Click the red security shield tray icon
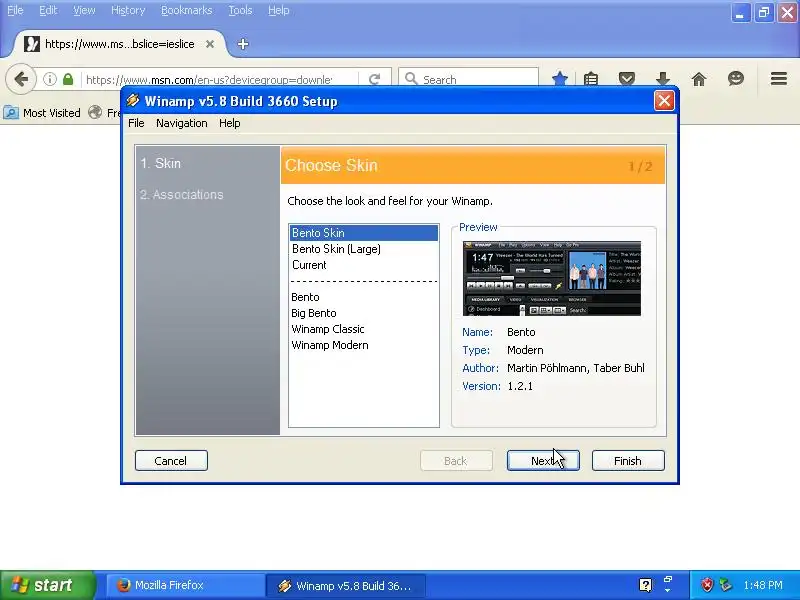Viewport: 800px width, 600px height. pos(707,585)
